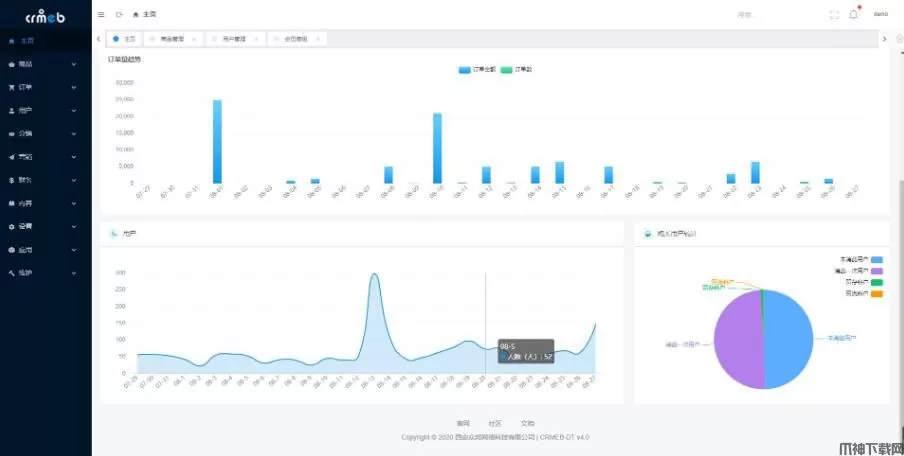904x456 pixels.
Task: Click the page vertical scrollbar
Action: (x=901, y=306)
